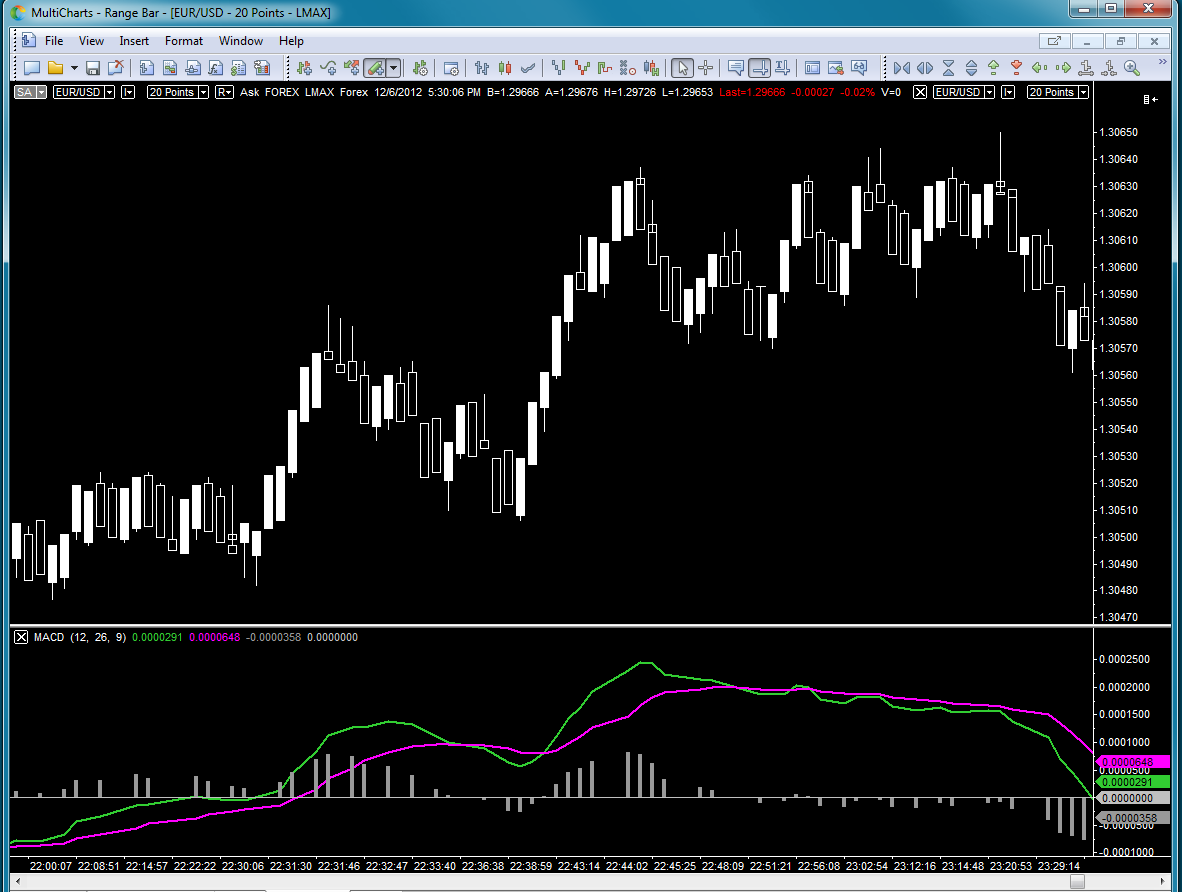Viewport: 1182px width, 892px height.
Task: Select the Crosshair cursor tool
Action: (x=706, y=69)
